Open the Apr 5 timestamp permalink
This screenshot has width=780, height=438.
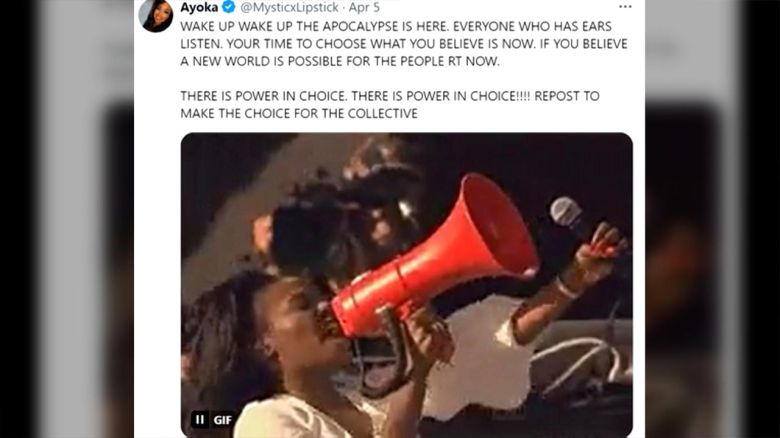pos(364,7)
